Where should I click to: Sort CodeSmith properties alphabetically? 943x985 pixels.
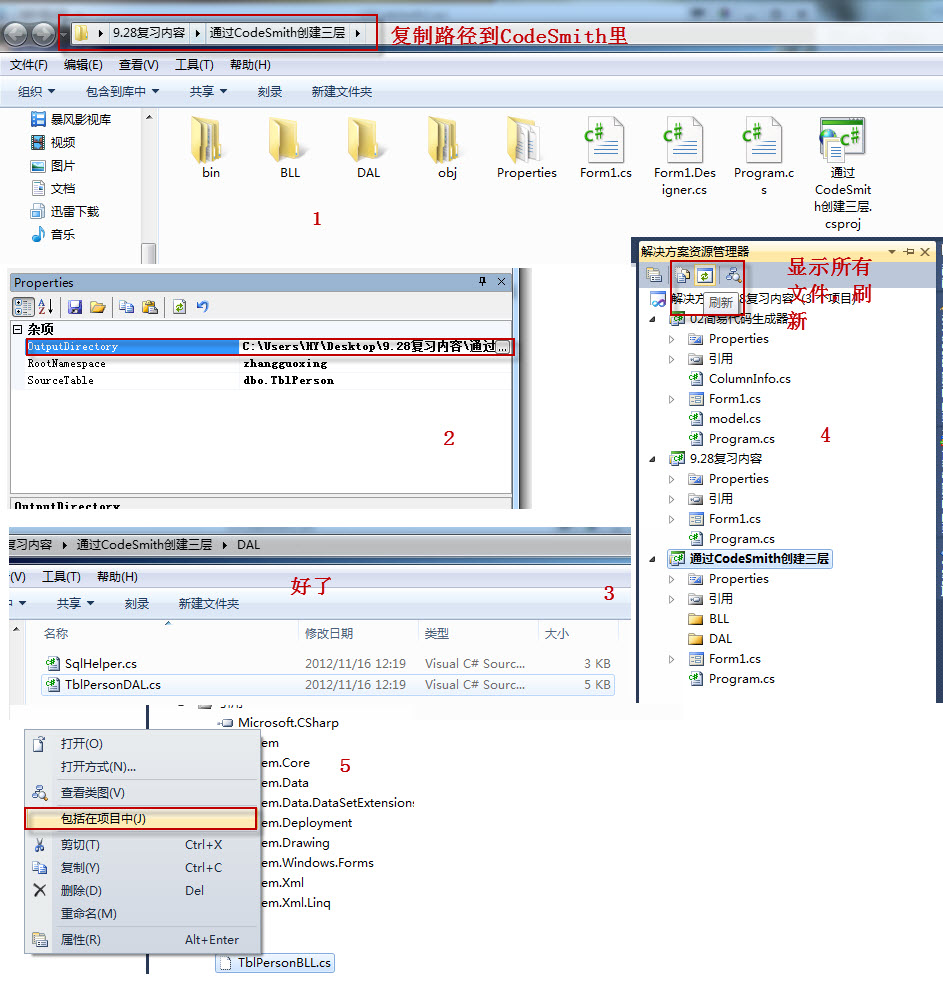pyautogui.click(x=46, y=307)
